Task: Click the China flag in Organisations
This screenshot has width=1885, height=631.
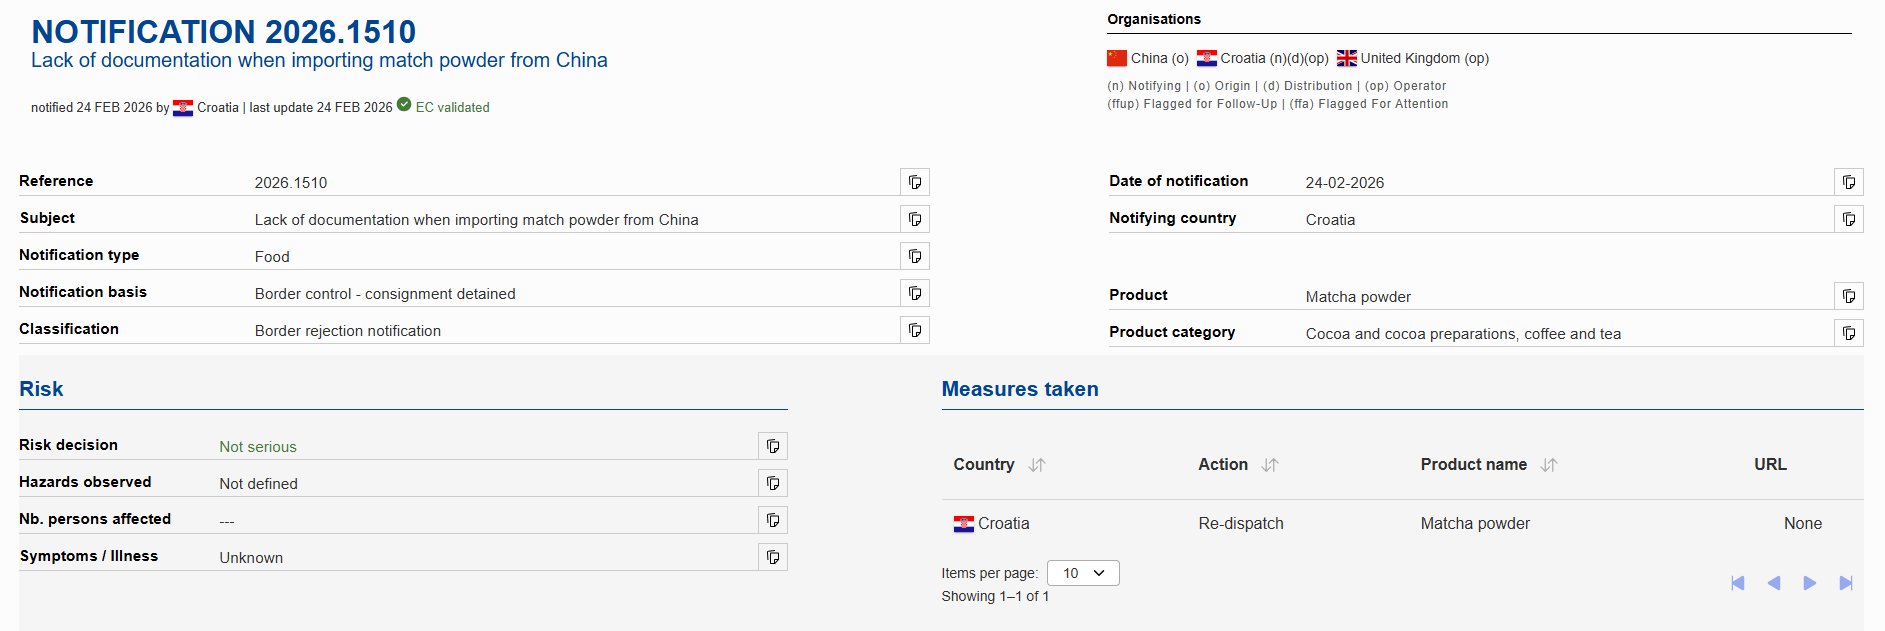Action: (1117, 58)
